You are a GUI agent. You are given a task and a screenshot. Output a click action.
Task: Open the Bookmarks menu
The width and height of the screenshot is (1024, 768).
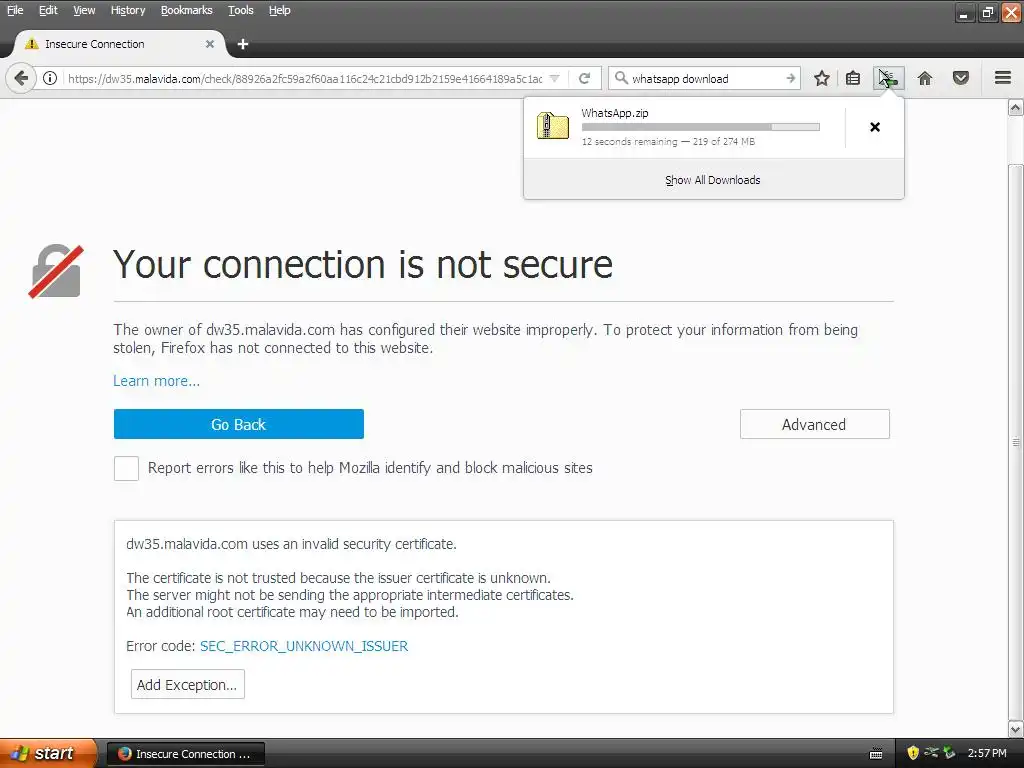186,10
